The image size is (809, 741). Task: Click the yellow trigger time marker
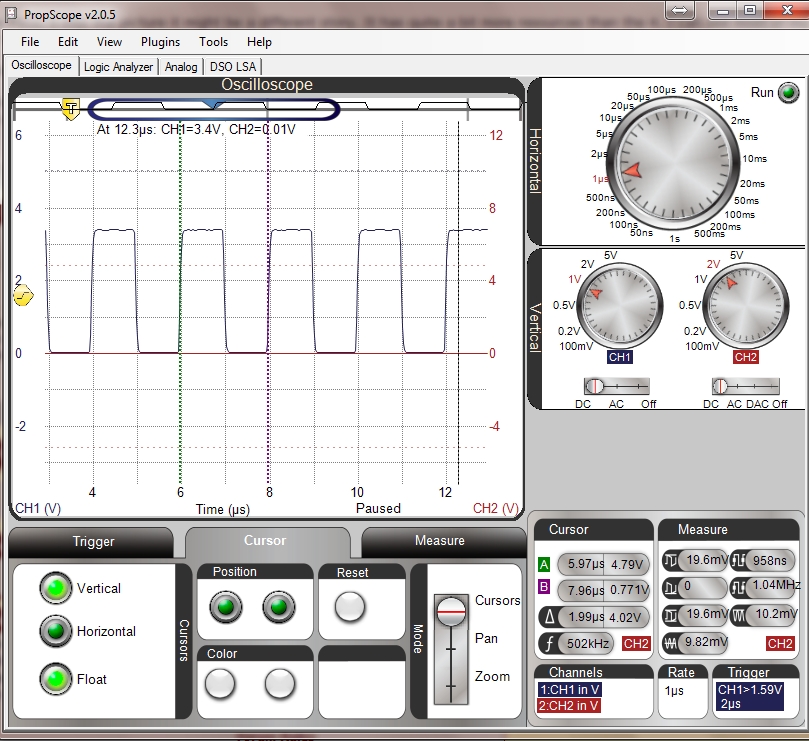pyautogui.click(x=70, y=109)
